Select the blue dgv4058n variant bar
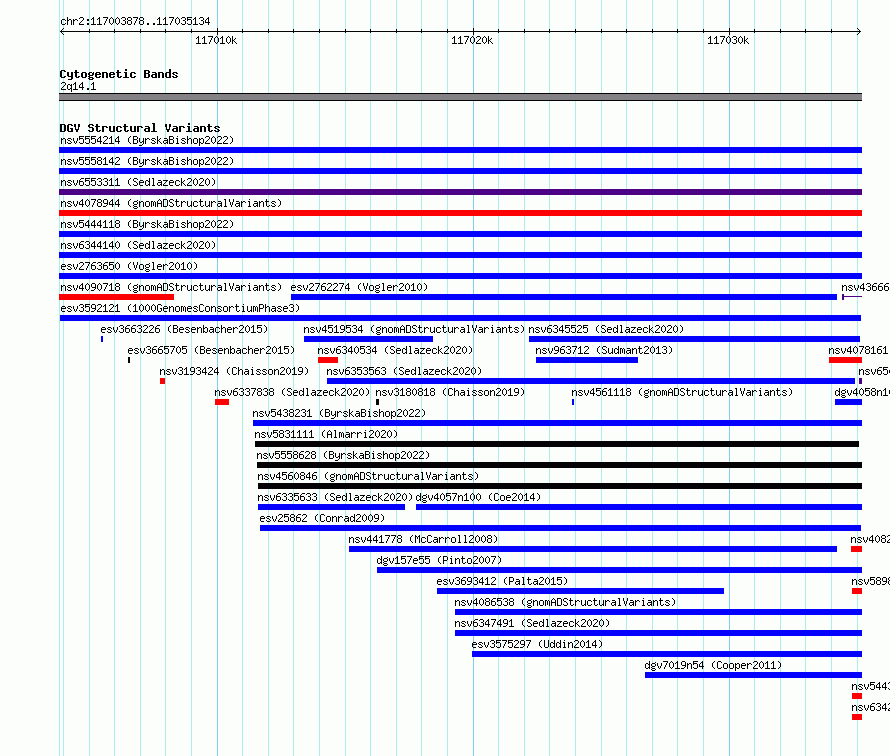Image resolution: width=890 pixels, height=756 pixels. click(849, 402)
